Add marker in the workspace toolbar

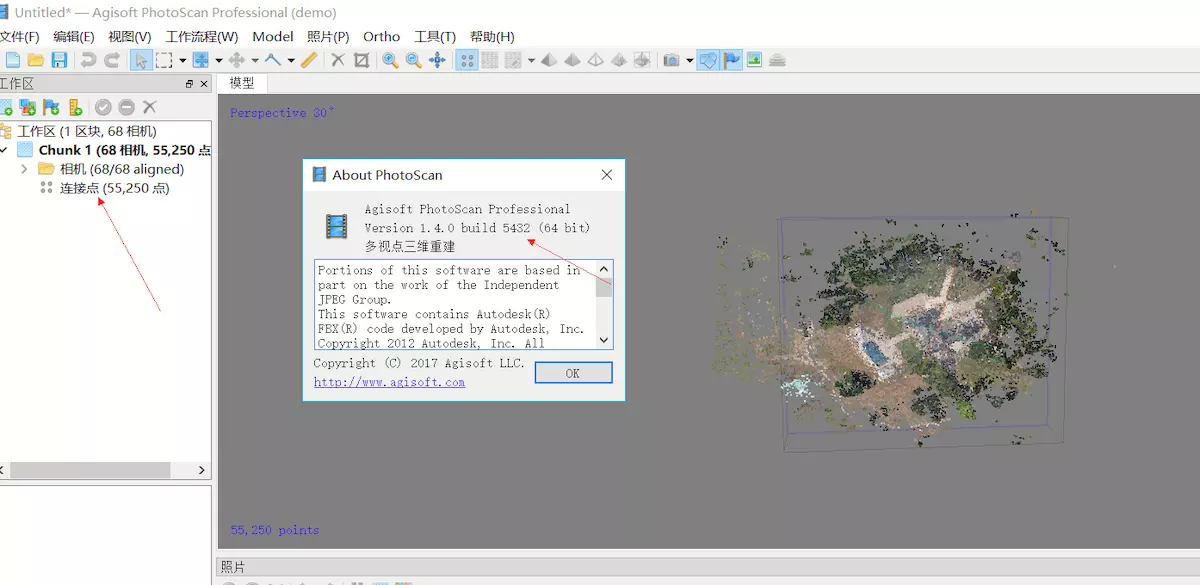[x=52, y=107]
